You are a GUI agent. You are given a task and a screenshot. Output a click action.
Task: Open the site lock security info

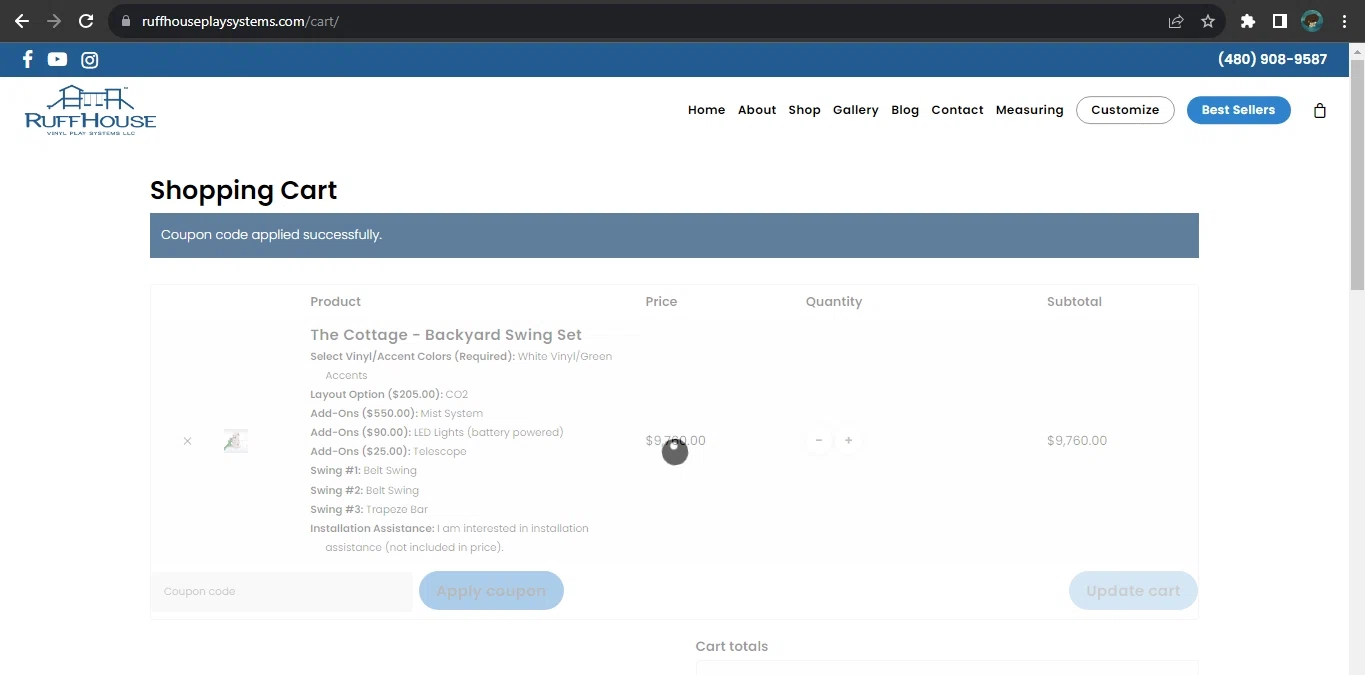coord(125,21)
